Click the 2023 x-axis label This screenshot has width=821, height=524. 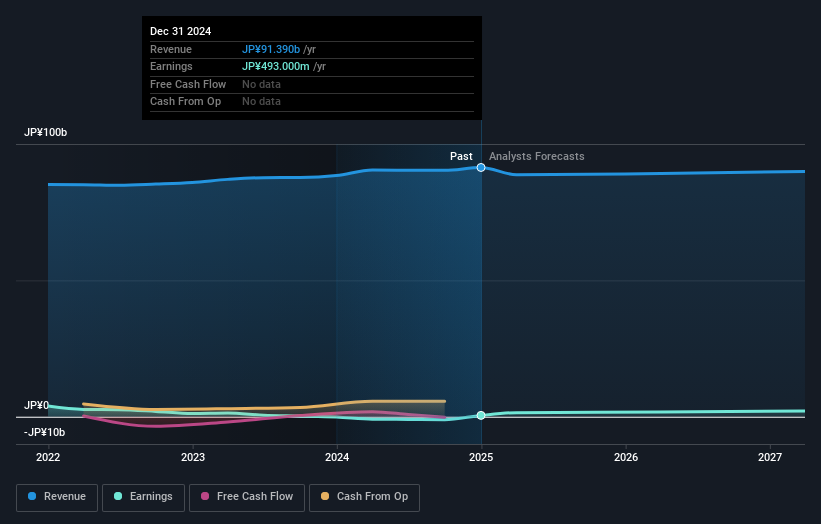[x=193, y=457]
